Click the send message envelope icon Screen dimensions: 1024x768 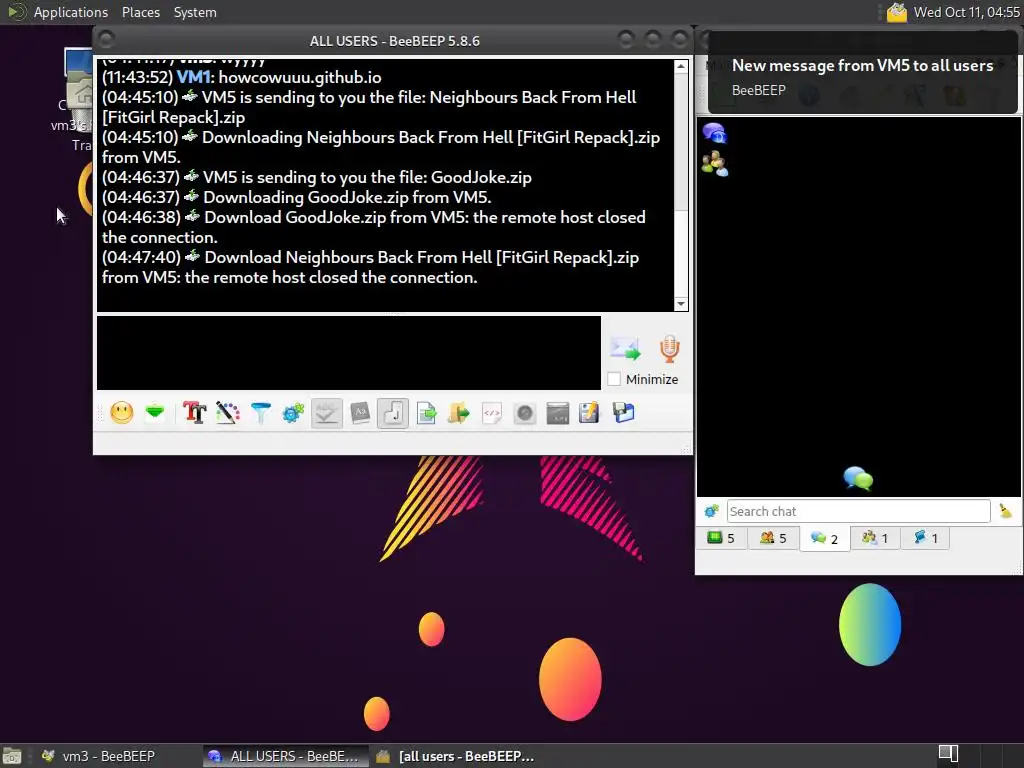tap(625, 349)
